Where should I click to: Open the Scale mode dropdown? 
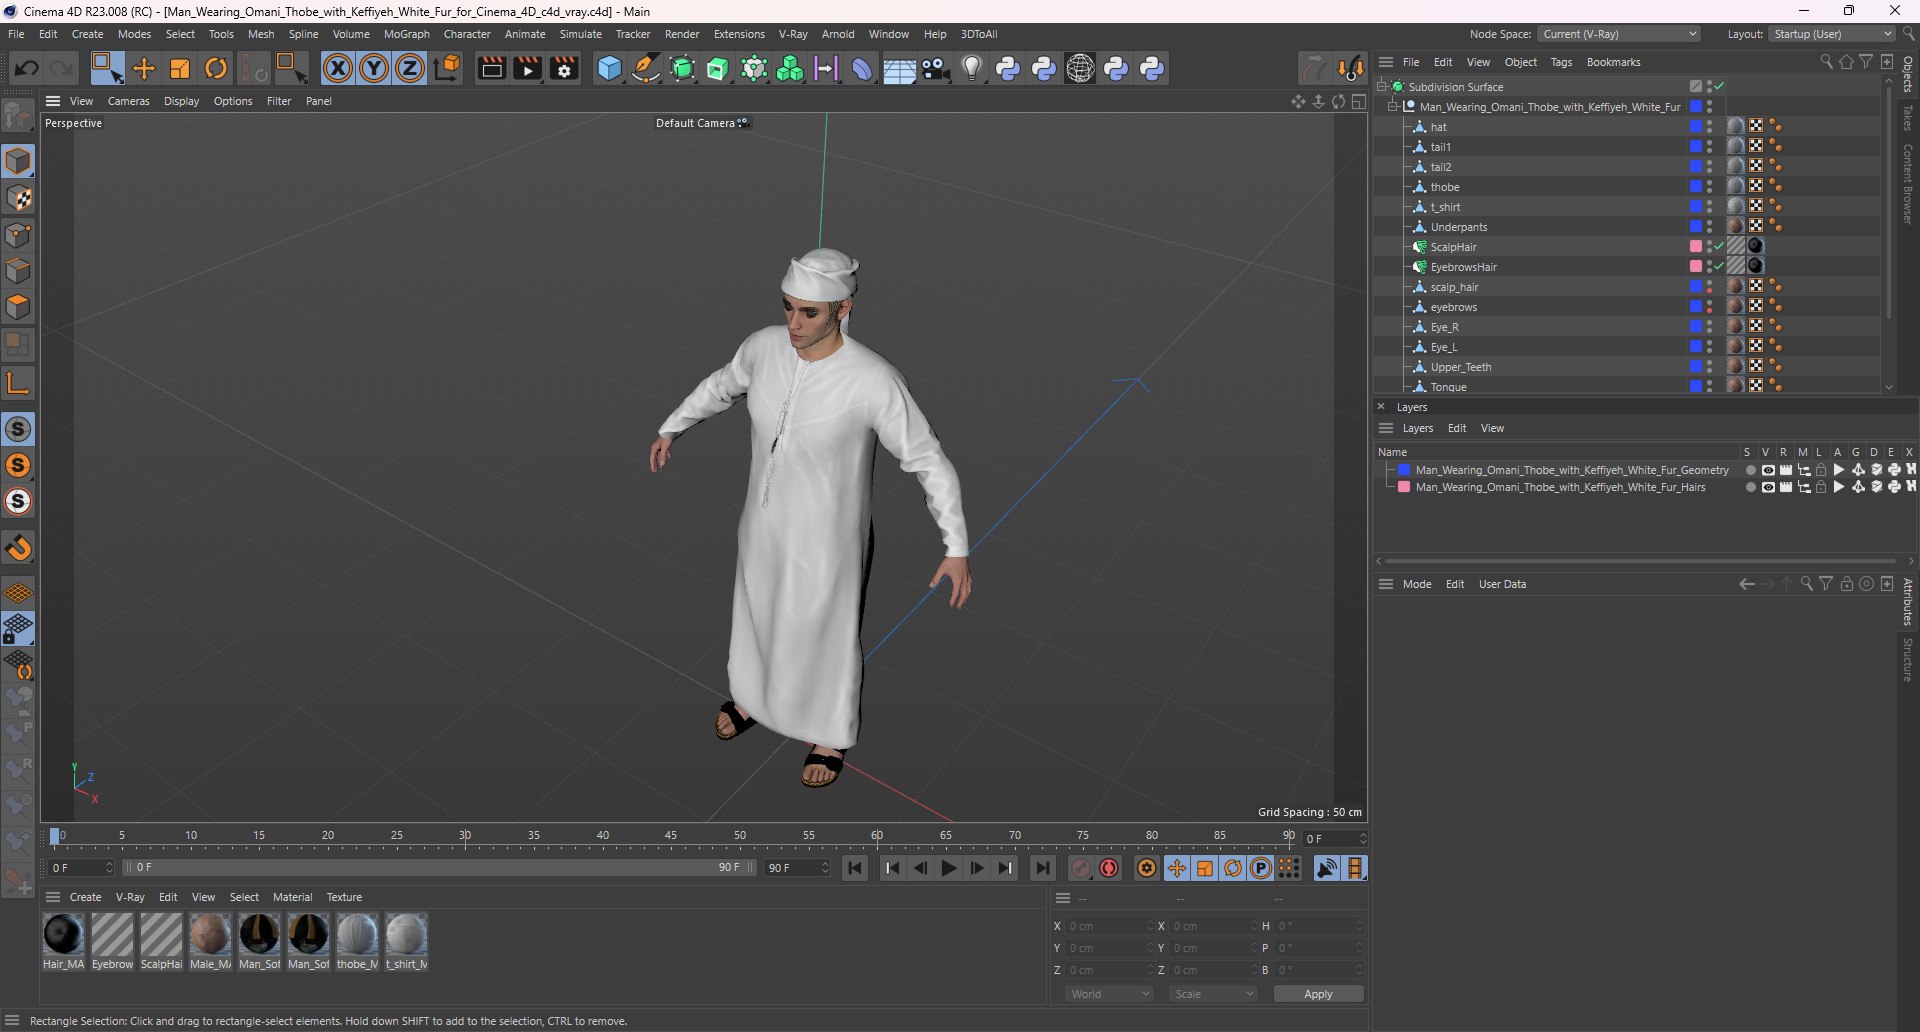tap(1213, 994)
